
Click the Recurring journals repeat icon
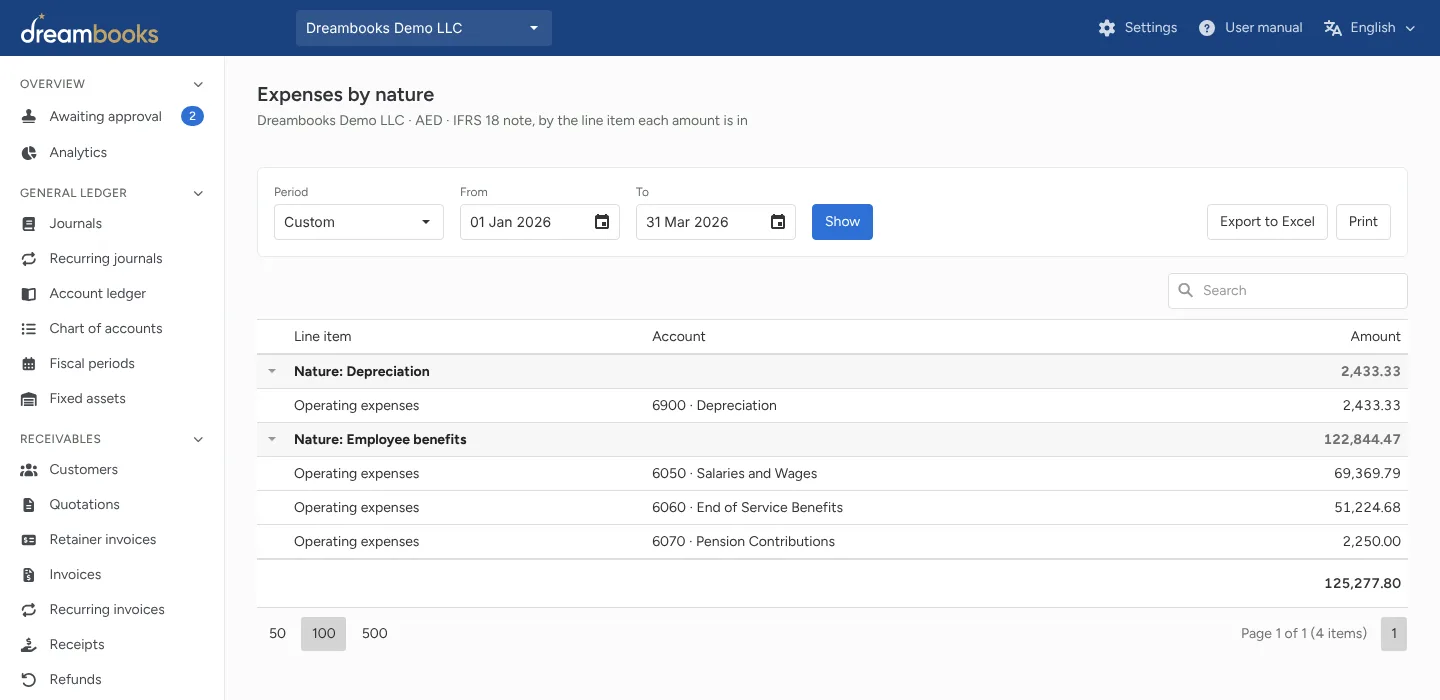click(29, 259)
